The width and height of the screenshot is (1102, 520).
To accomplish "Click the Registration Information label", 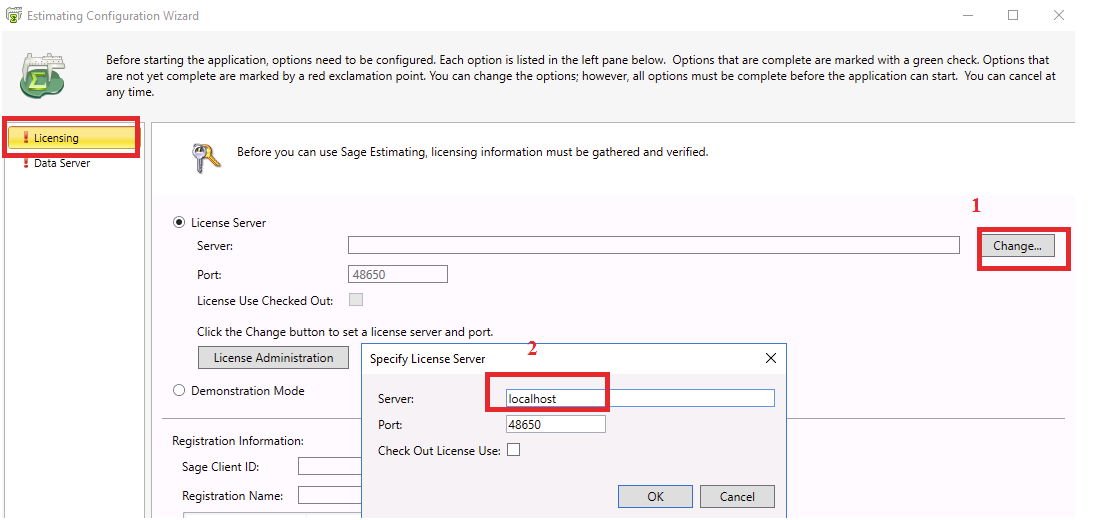I will click(x=238, y=441).
